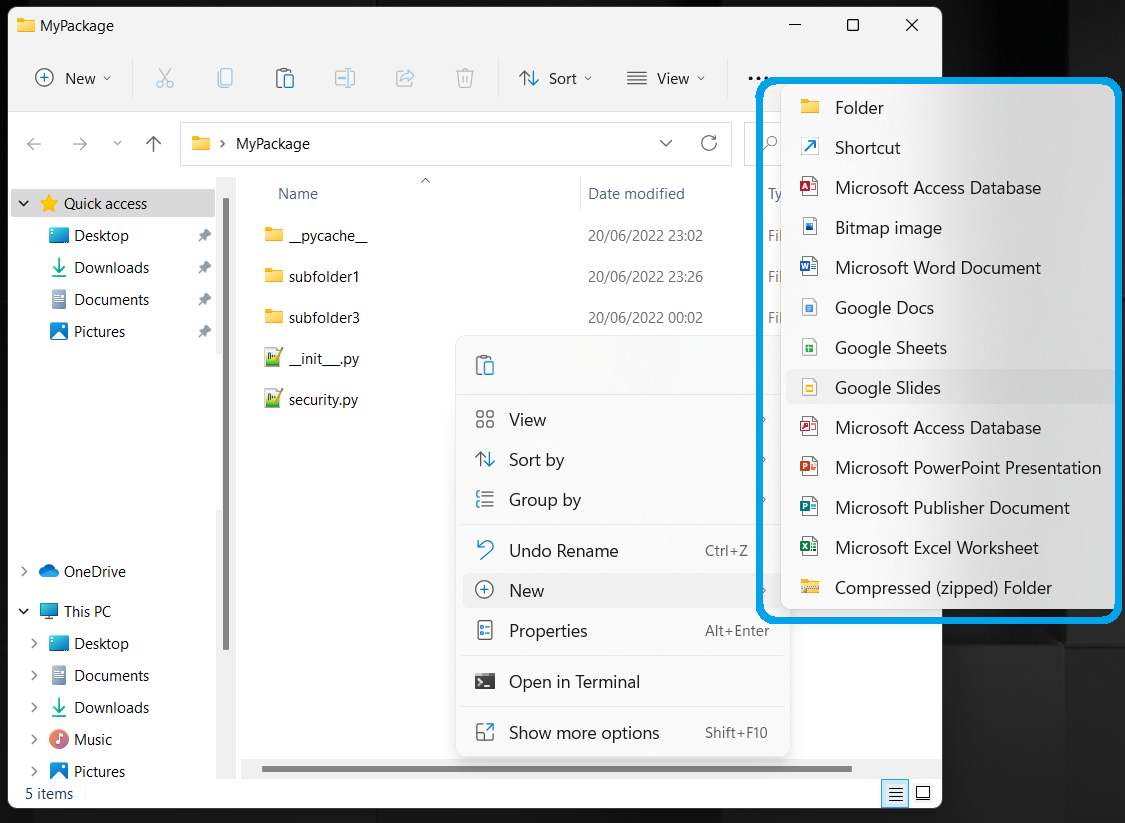Click the Delete icon in the toolbar
1125x823 pixels.
point(464,78)
